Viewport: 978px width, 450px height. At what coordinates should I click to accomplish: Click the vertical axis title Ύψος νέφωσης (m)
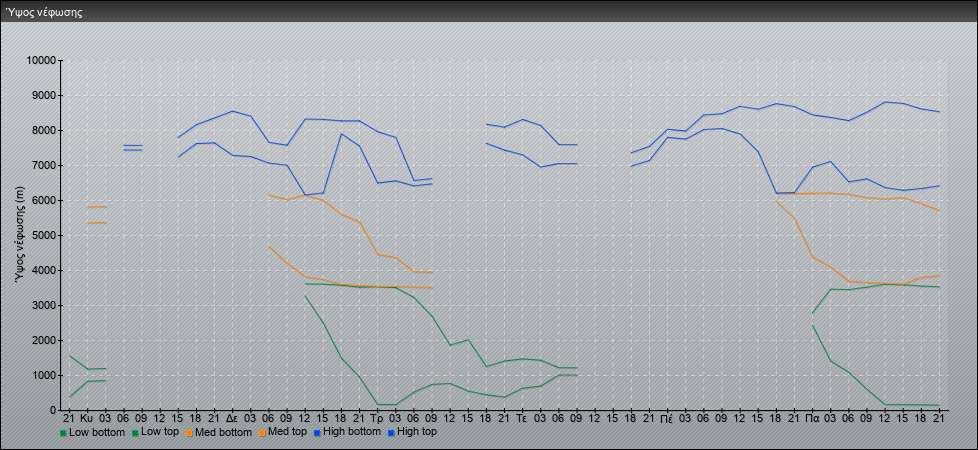pyautogui.click(x=22, y=235)
